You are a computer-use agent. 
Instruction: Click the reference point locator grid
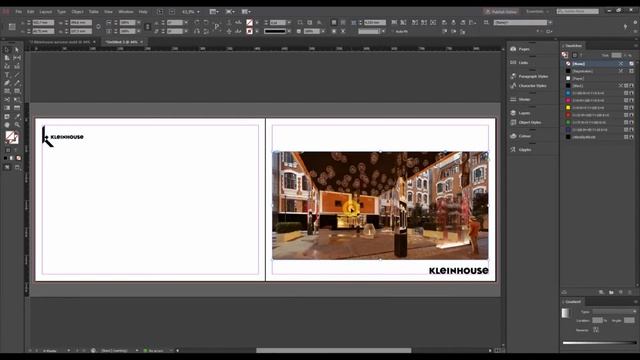[x=12, y=27]
